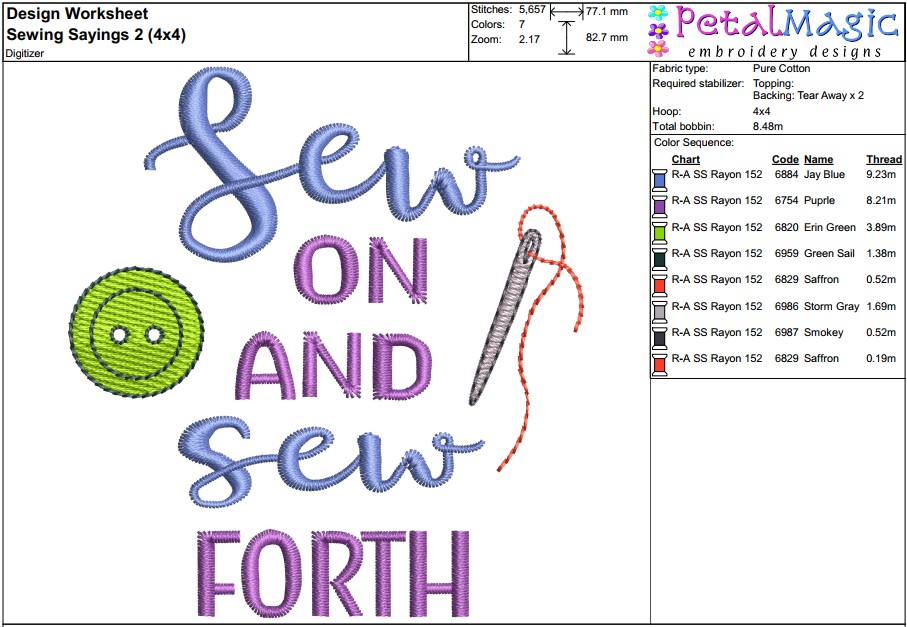Click thread length 3.89m
907x627 pixels.
click(881, 227)
